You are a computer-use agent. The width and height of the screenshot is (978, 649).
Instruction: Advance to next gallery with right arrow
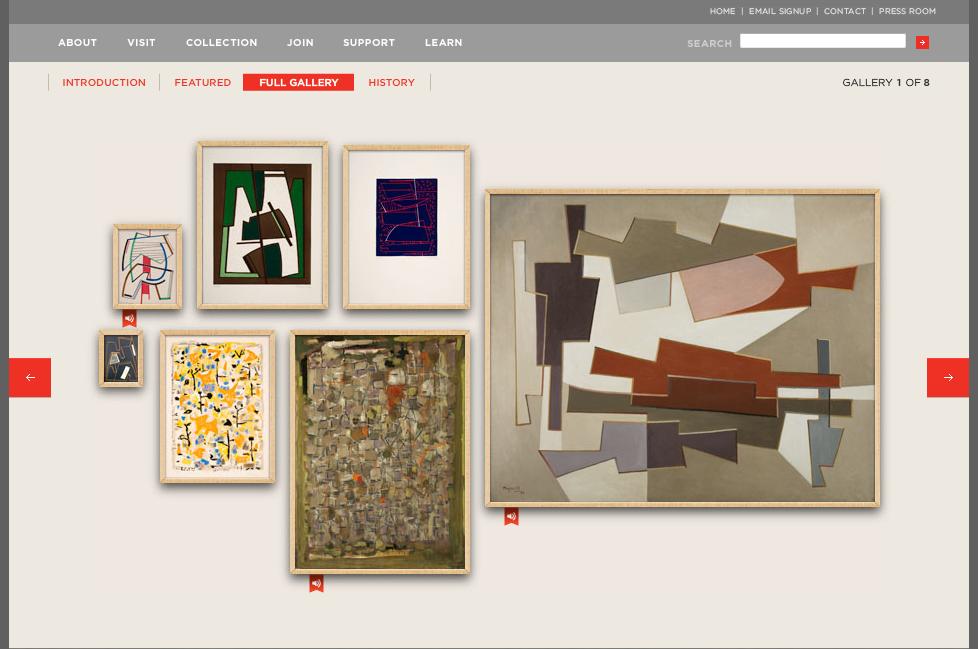pos(947,377)
